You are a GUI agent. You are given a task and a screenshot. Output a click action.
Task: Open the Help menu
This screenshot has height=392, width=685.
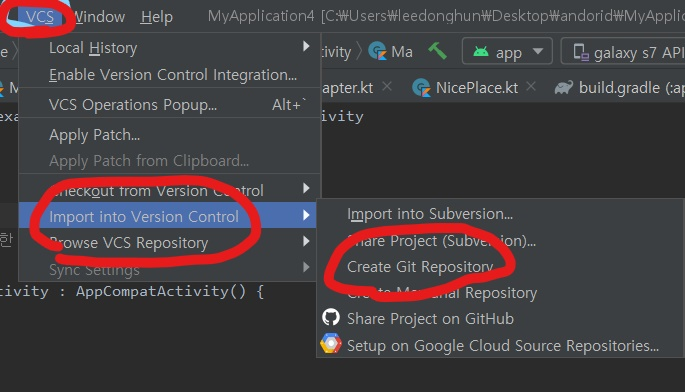pyautogui.click(x=156, y=17)
